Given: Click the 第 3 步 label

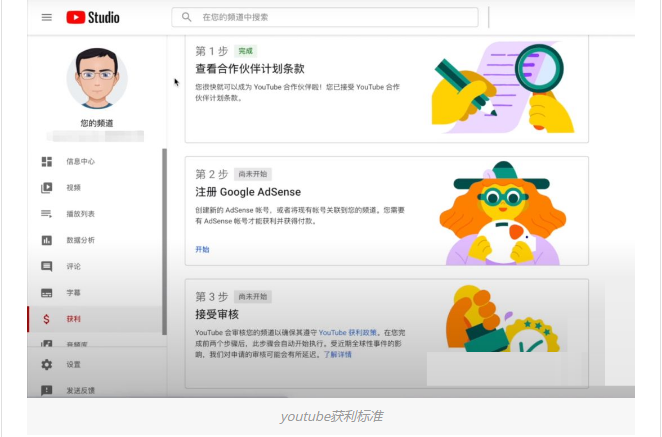Looking at the screenshot, I should click(x=212, y=296).
